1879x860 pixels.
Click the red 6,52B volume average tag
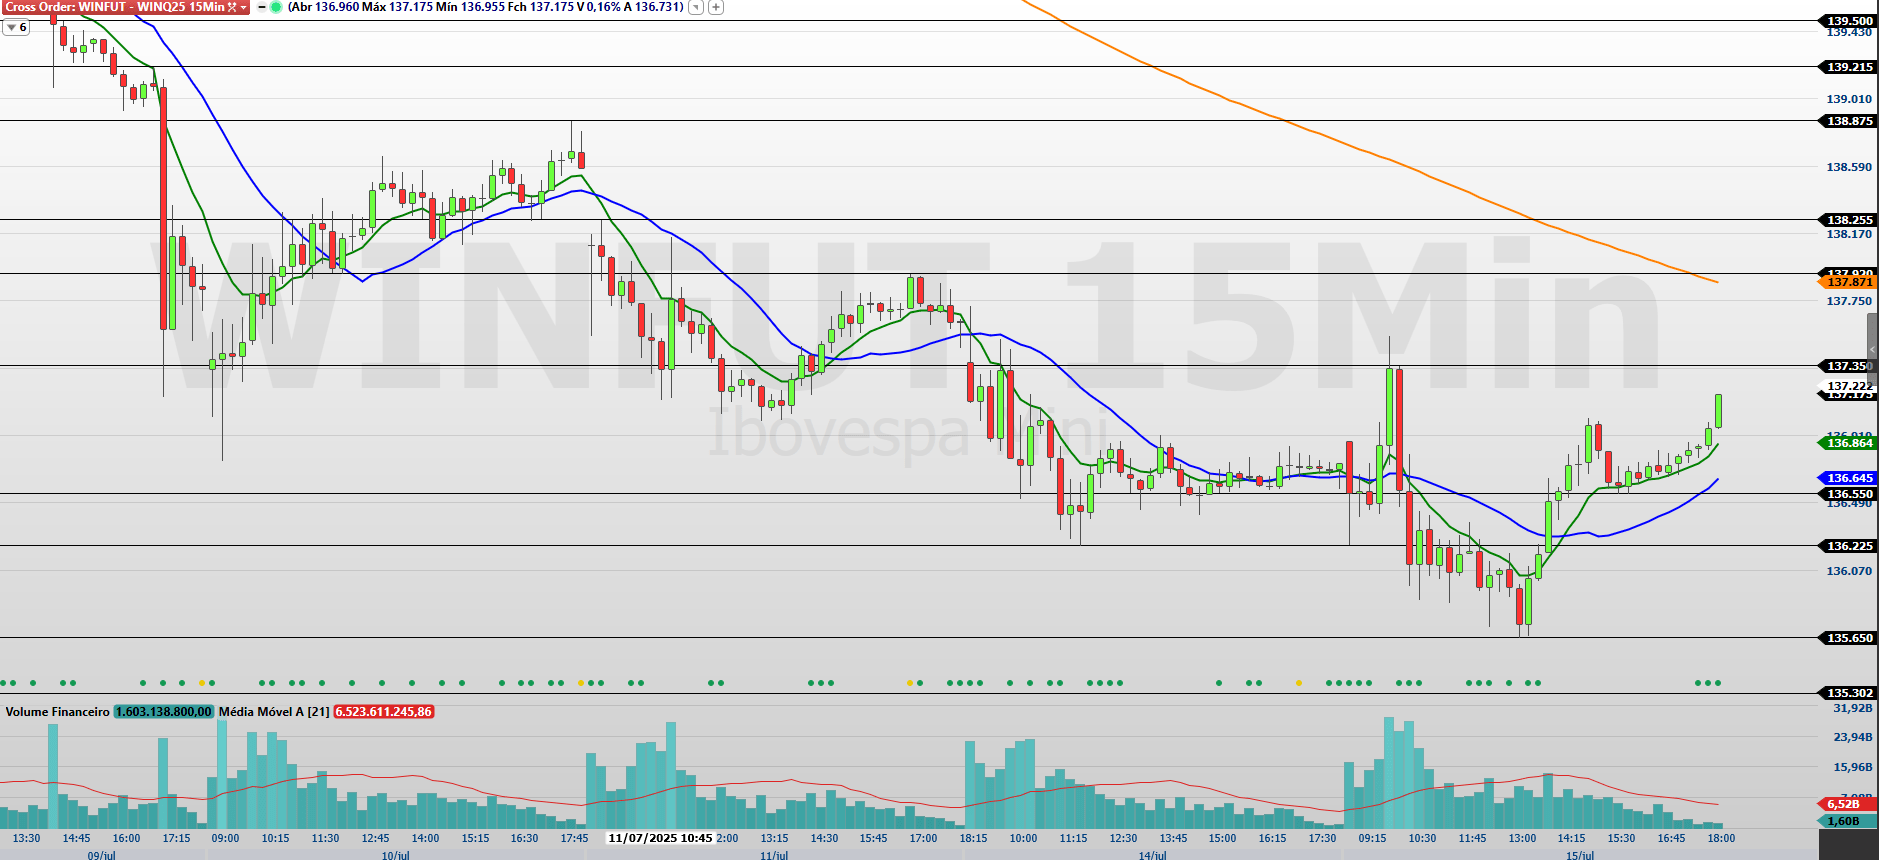point(1843,804)
